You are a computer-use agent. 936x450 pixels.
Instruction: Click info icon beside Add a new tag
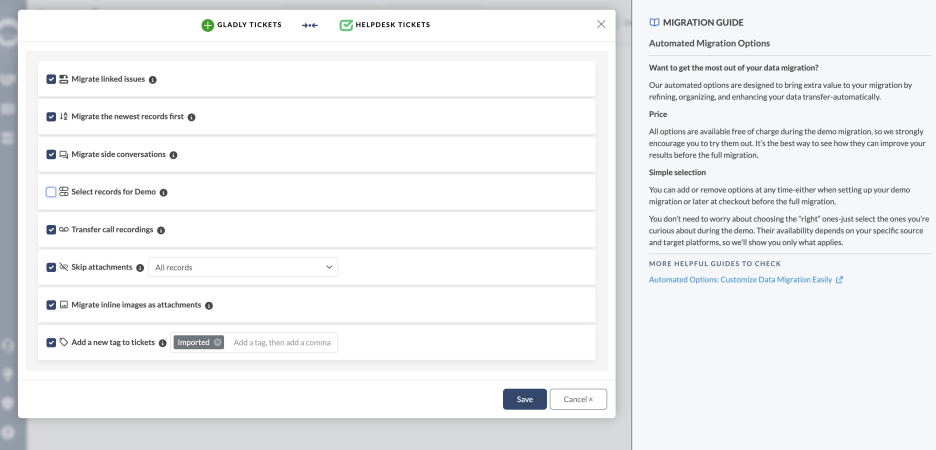[162, 343]
